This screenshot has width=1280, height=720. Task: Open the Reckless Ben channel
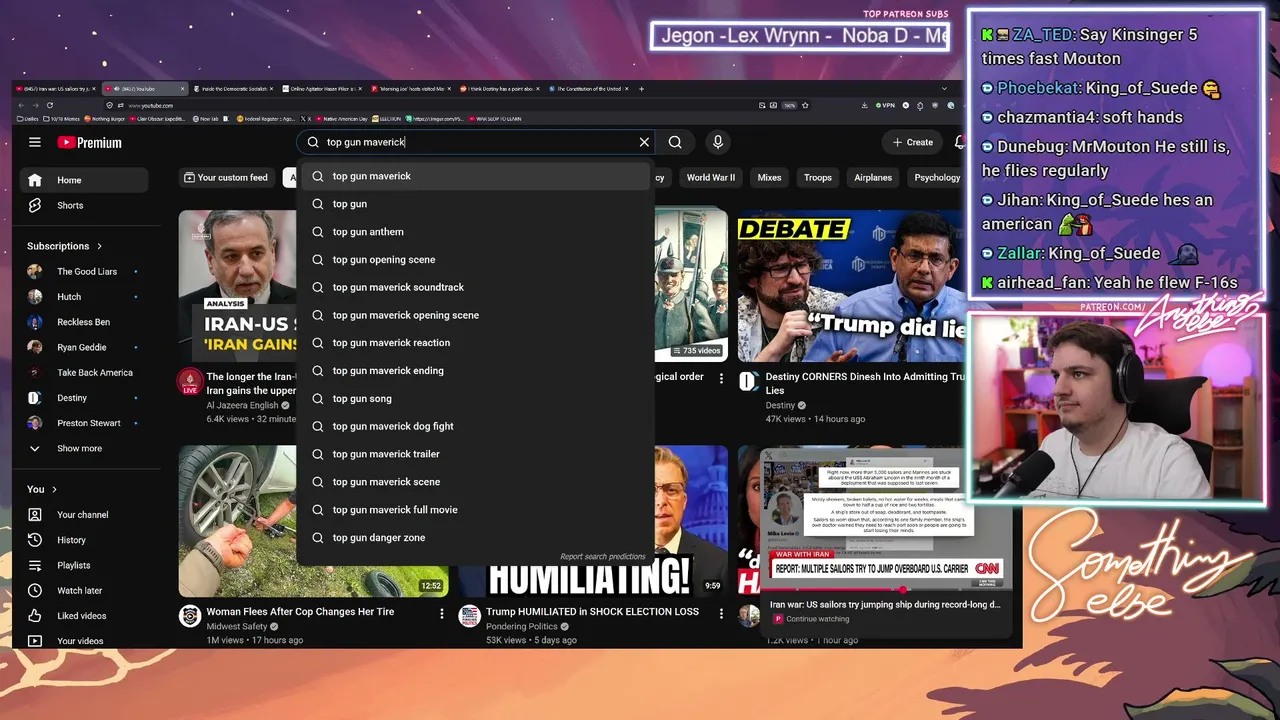[x=84, y=322]
